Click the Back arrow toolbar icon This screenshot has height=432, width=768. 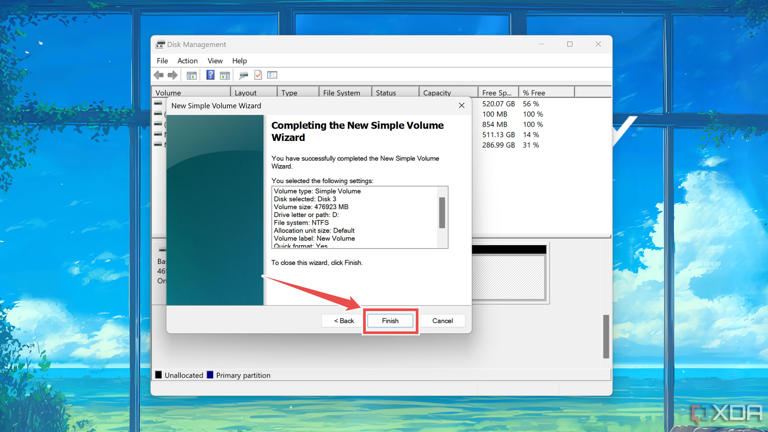(x=158, y=75)
